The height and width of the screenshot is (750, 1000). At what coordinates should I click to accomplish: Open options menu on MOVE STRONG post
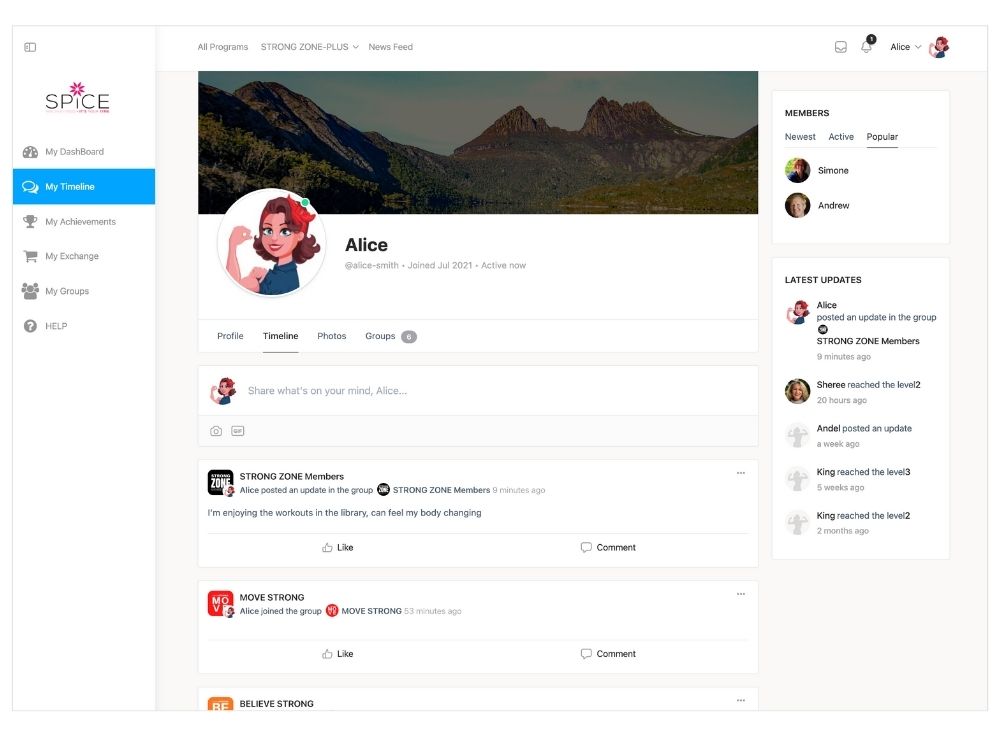click(741, 594)
